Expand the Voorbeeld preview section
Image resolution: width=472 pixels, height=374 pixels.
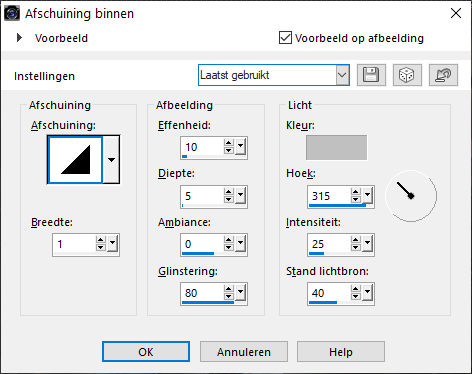click(19, 38)
